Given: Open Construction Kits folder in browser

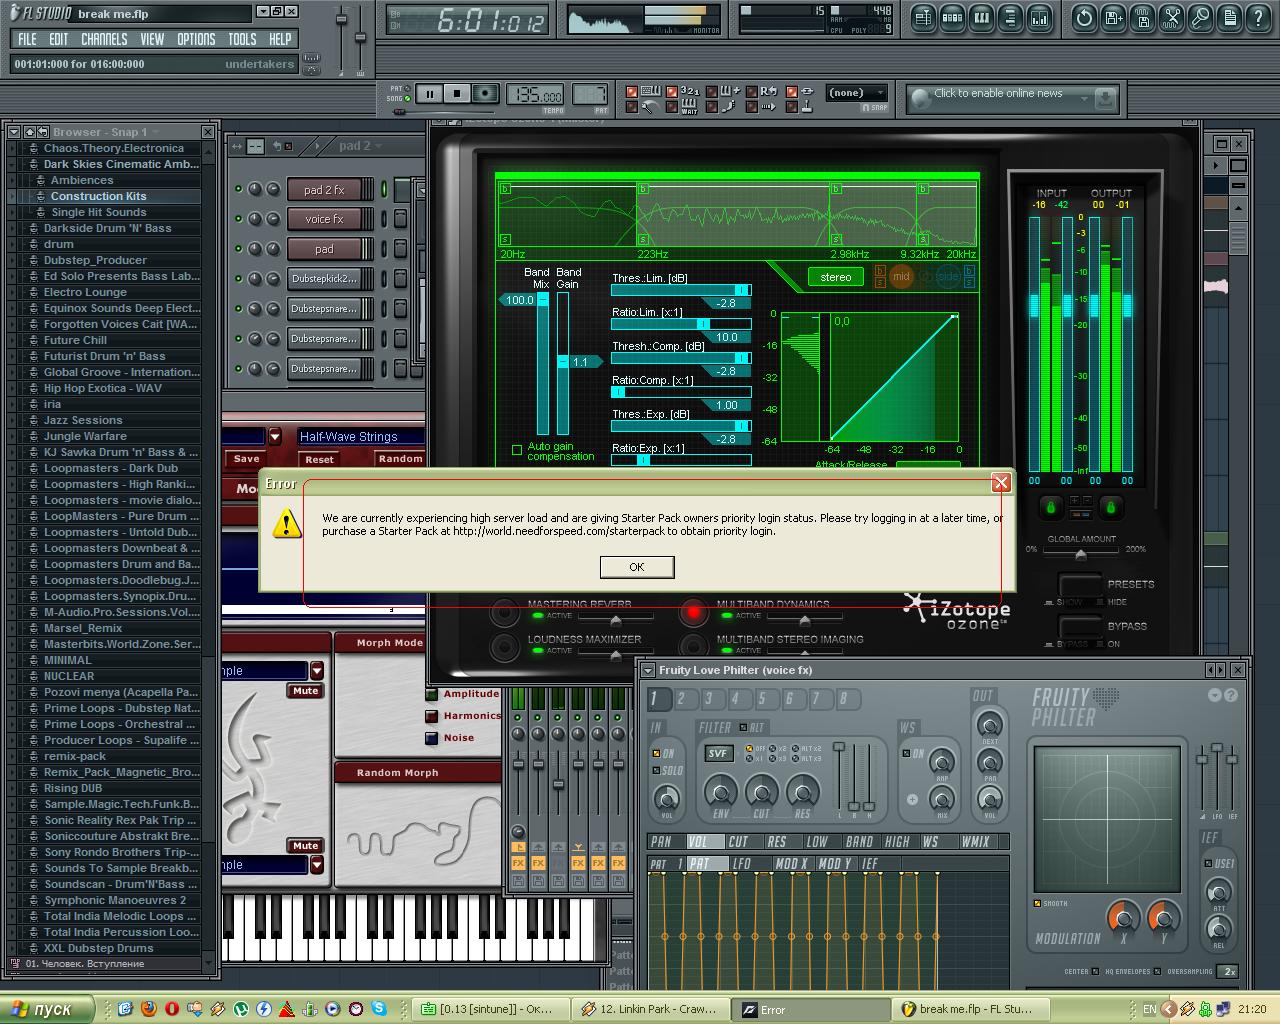Looking at the screenshot, I should (x=98, y=196).
